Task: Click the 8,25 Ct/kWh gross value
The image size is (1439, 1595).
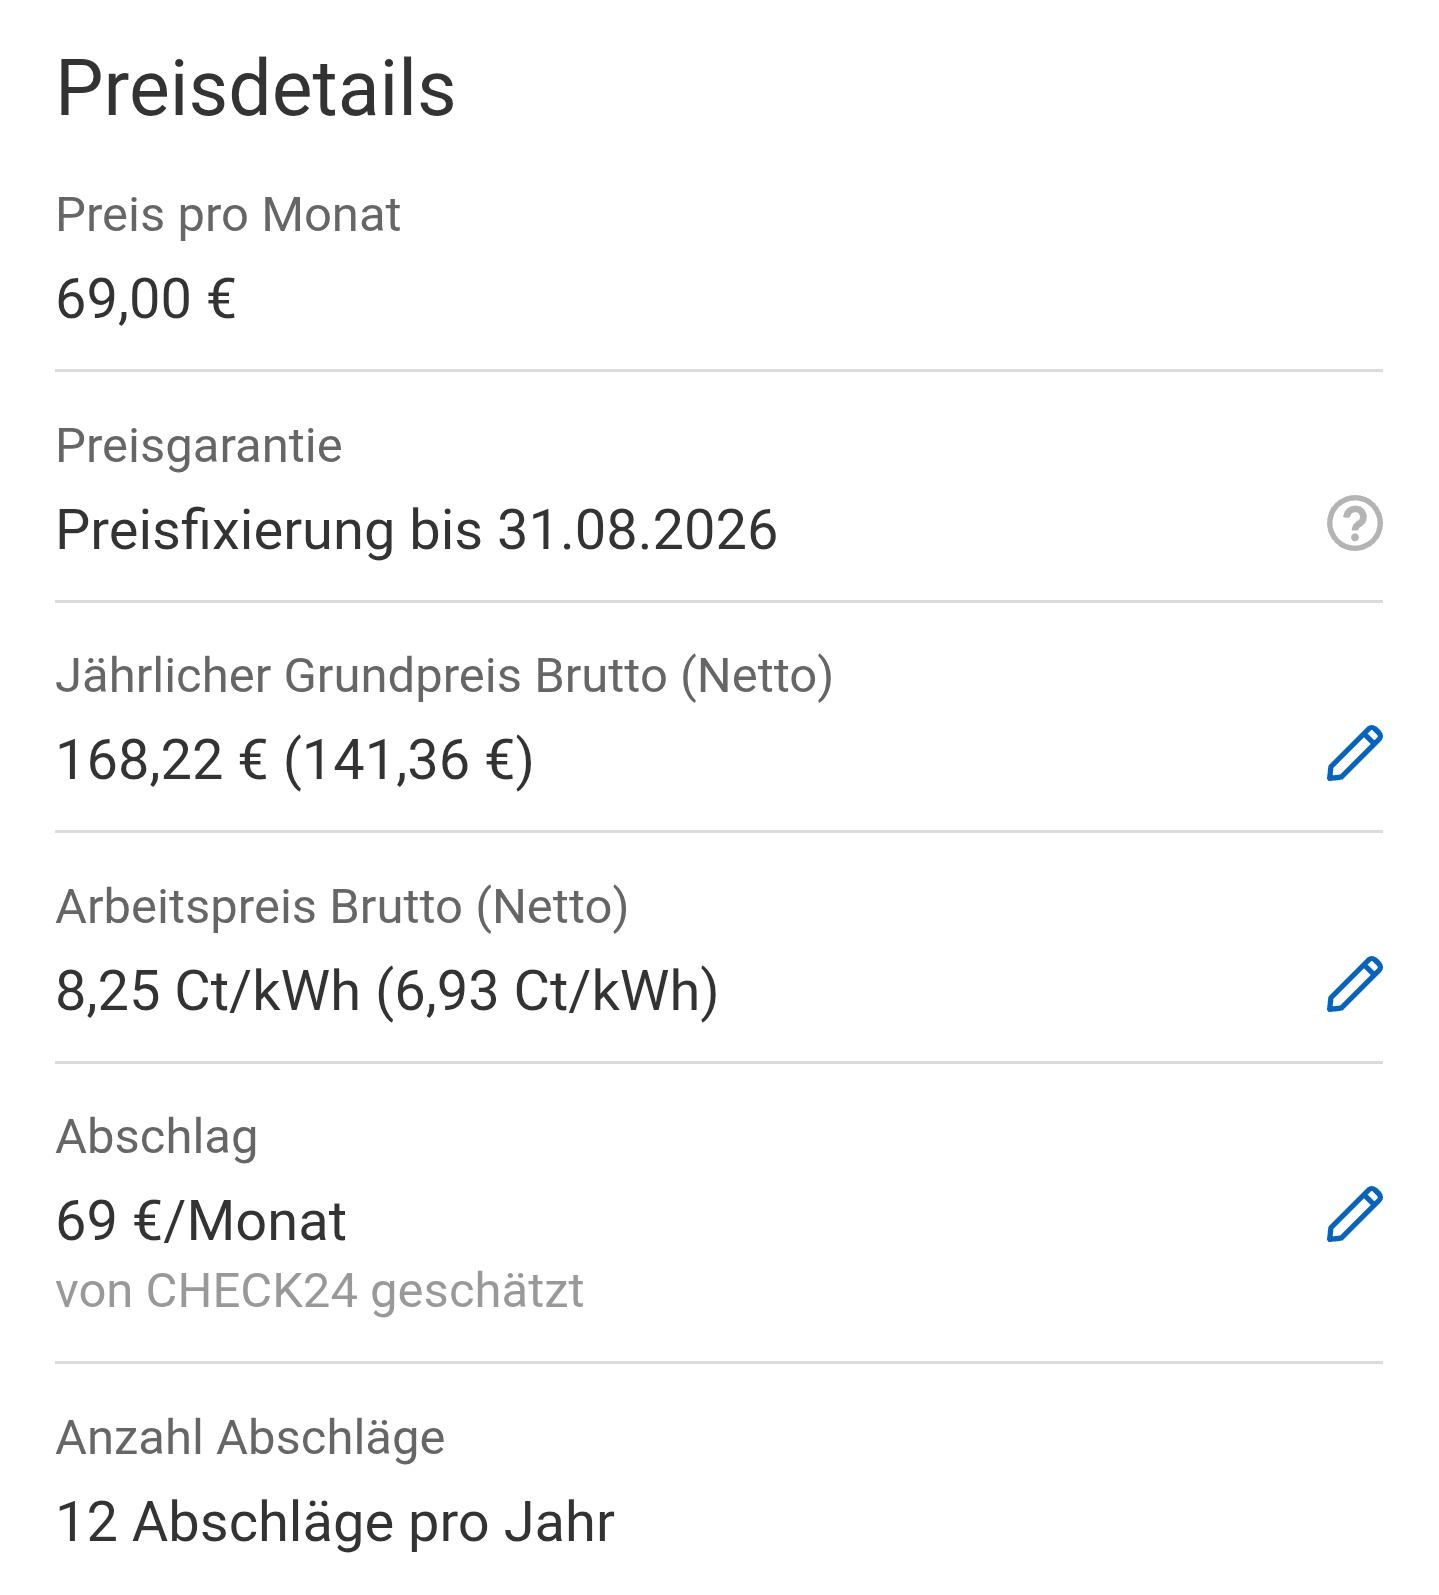Action: point(207,991)
